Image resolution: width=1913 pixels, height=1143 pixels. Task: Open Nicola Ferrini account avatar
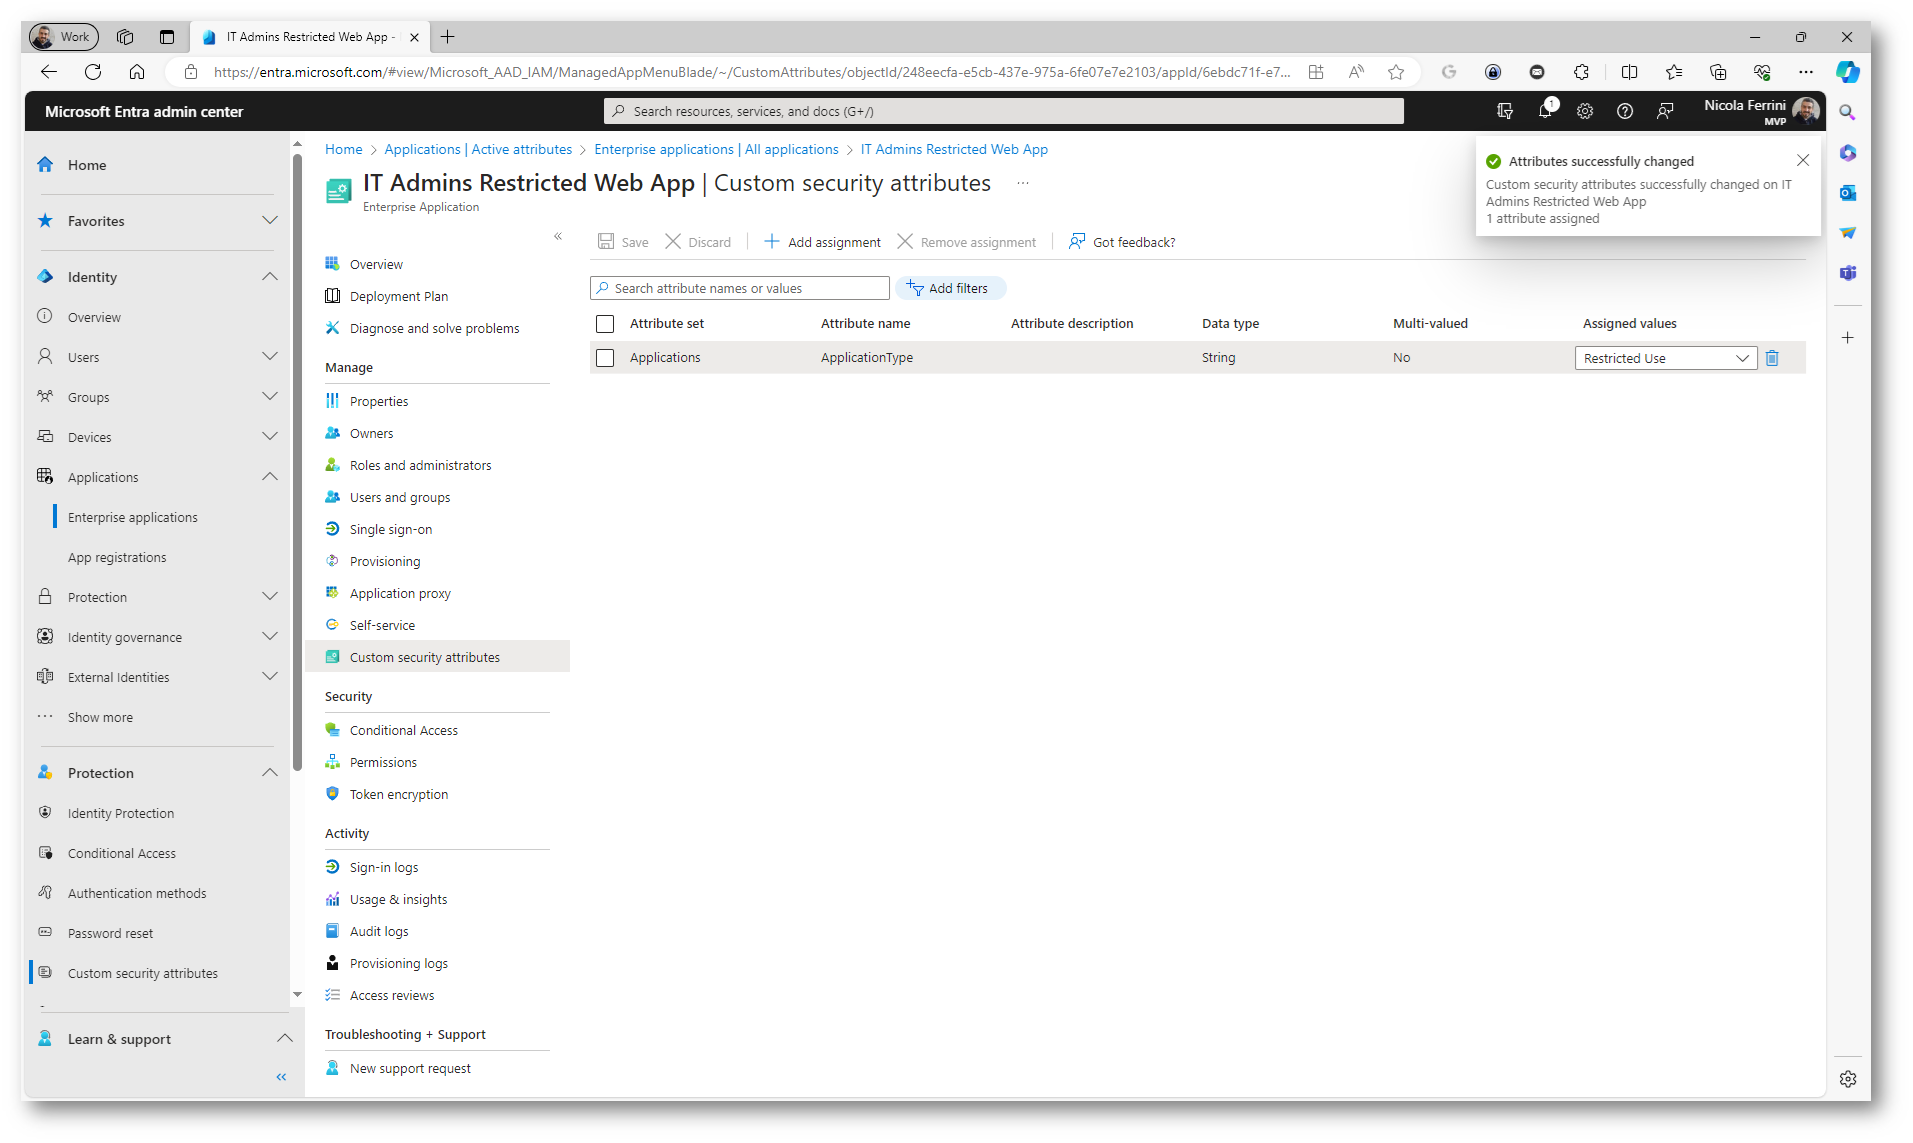click(x=1806, y=111)
